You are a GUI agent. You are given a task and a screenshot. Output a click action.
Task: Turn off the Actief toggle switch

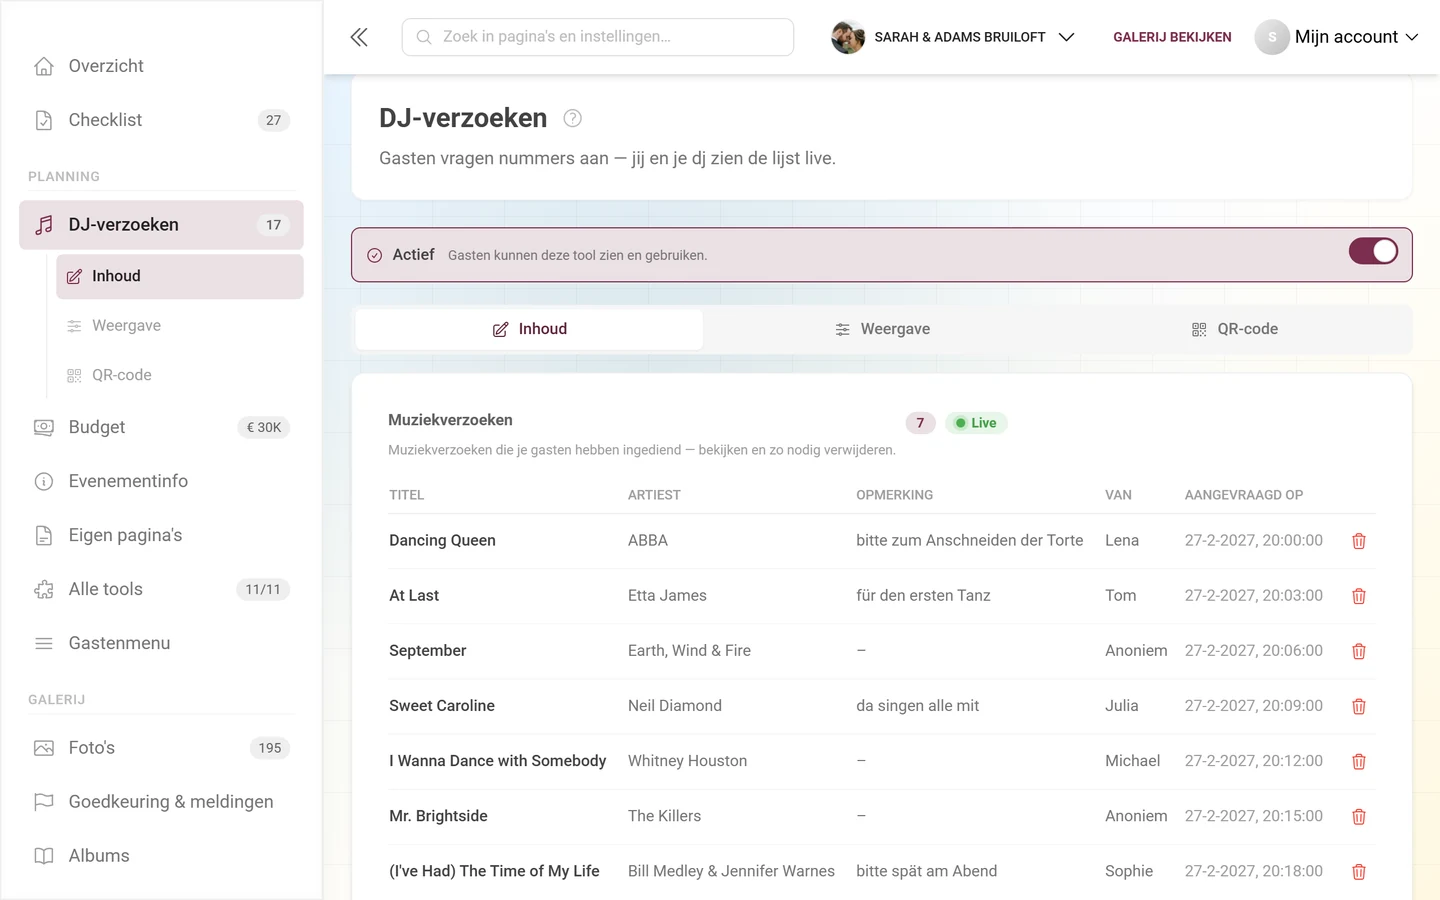[x=1373, y=251]
